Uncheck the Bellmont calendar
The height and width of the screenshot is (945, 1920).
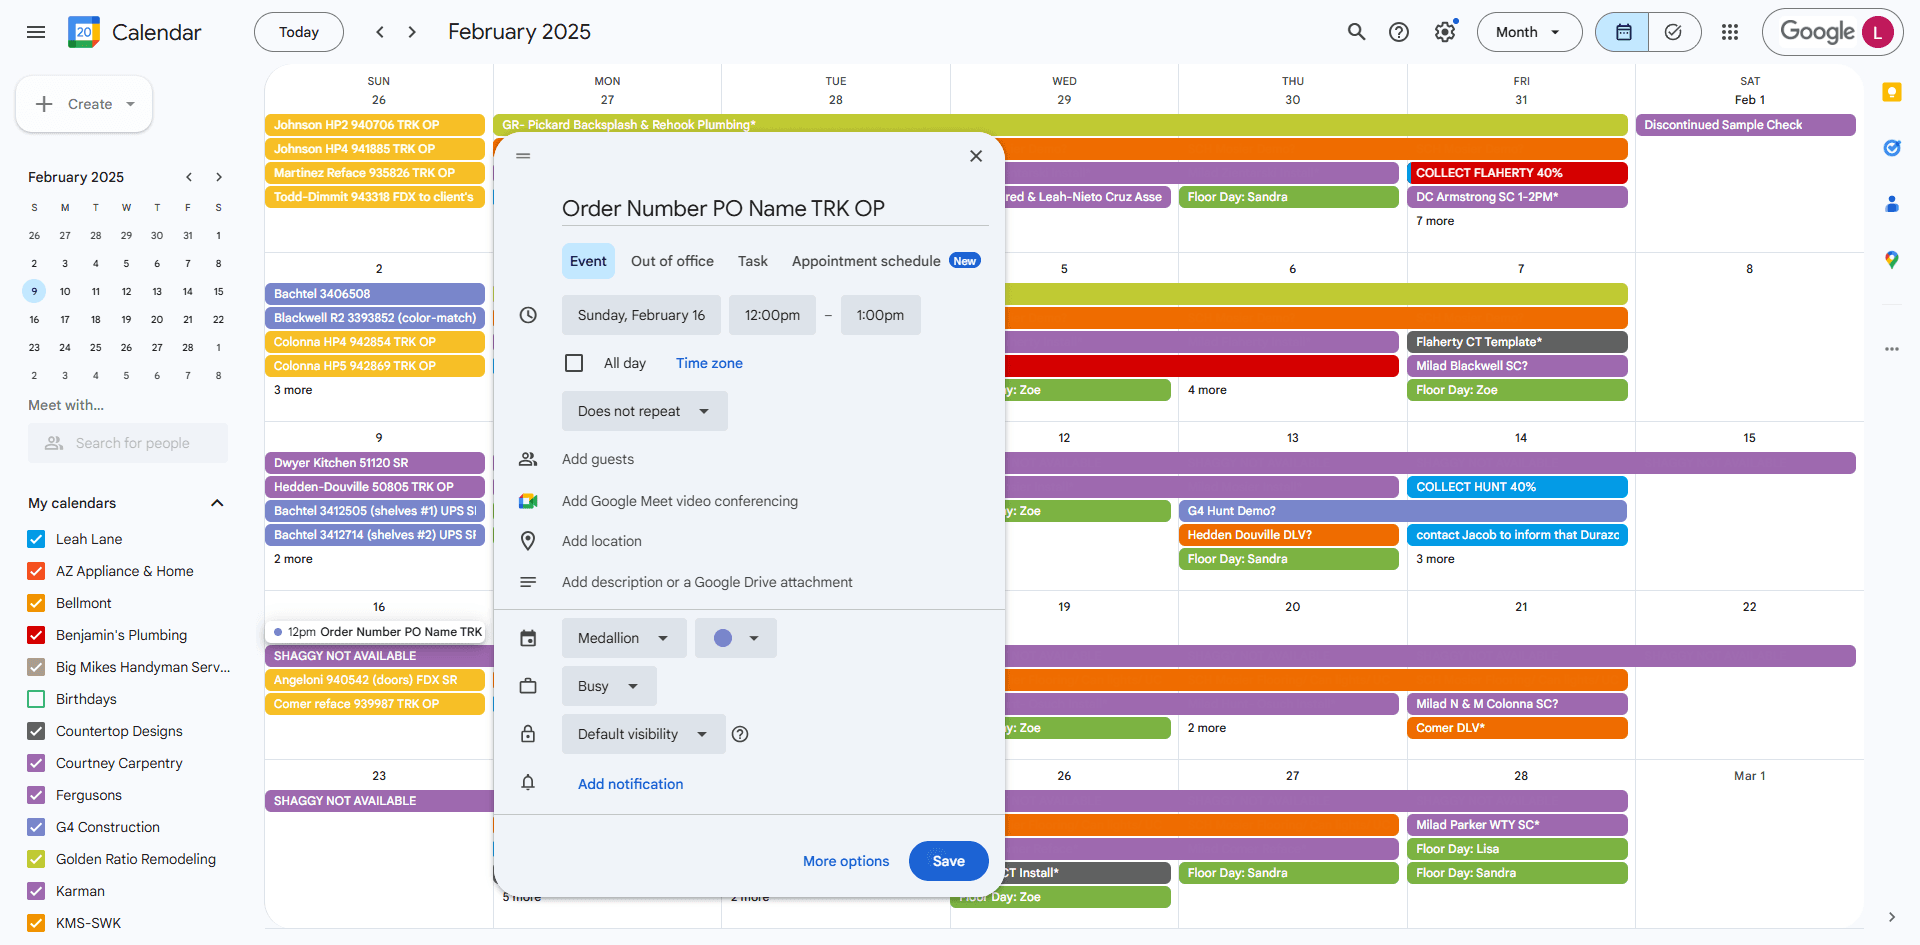[36, 603]
